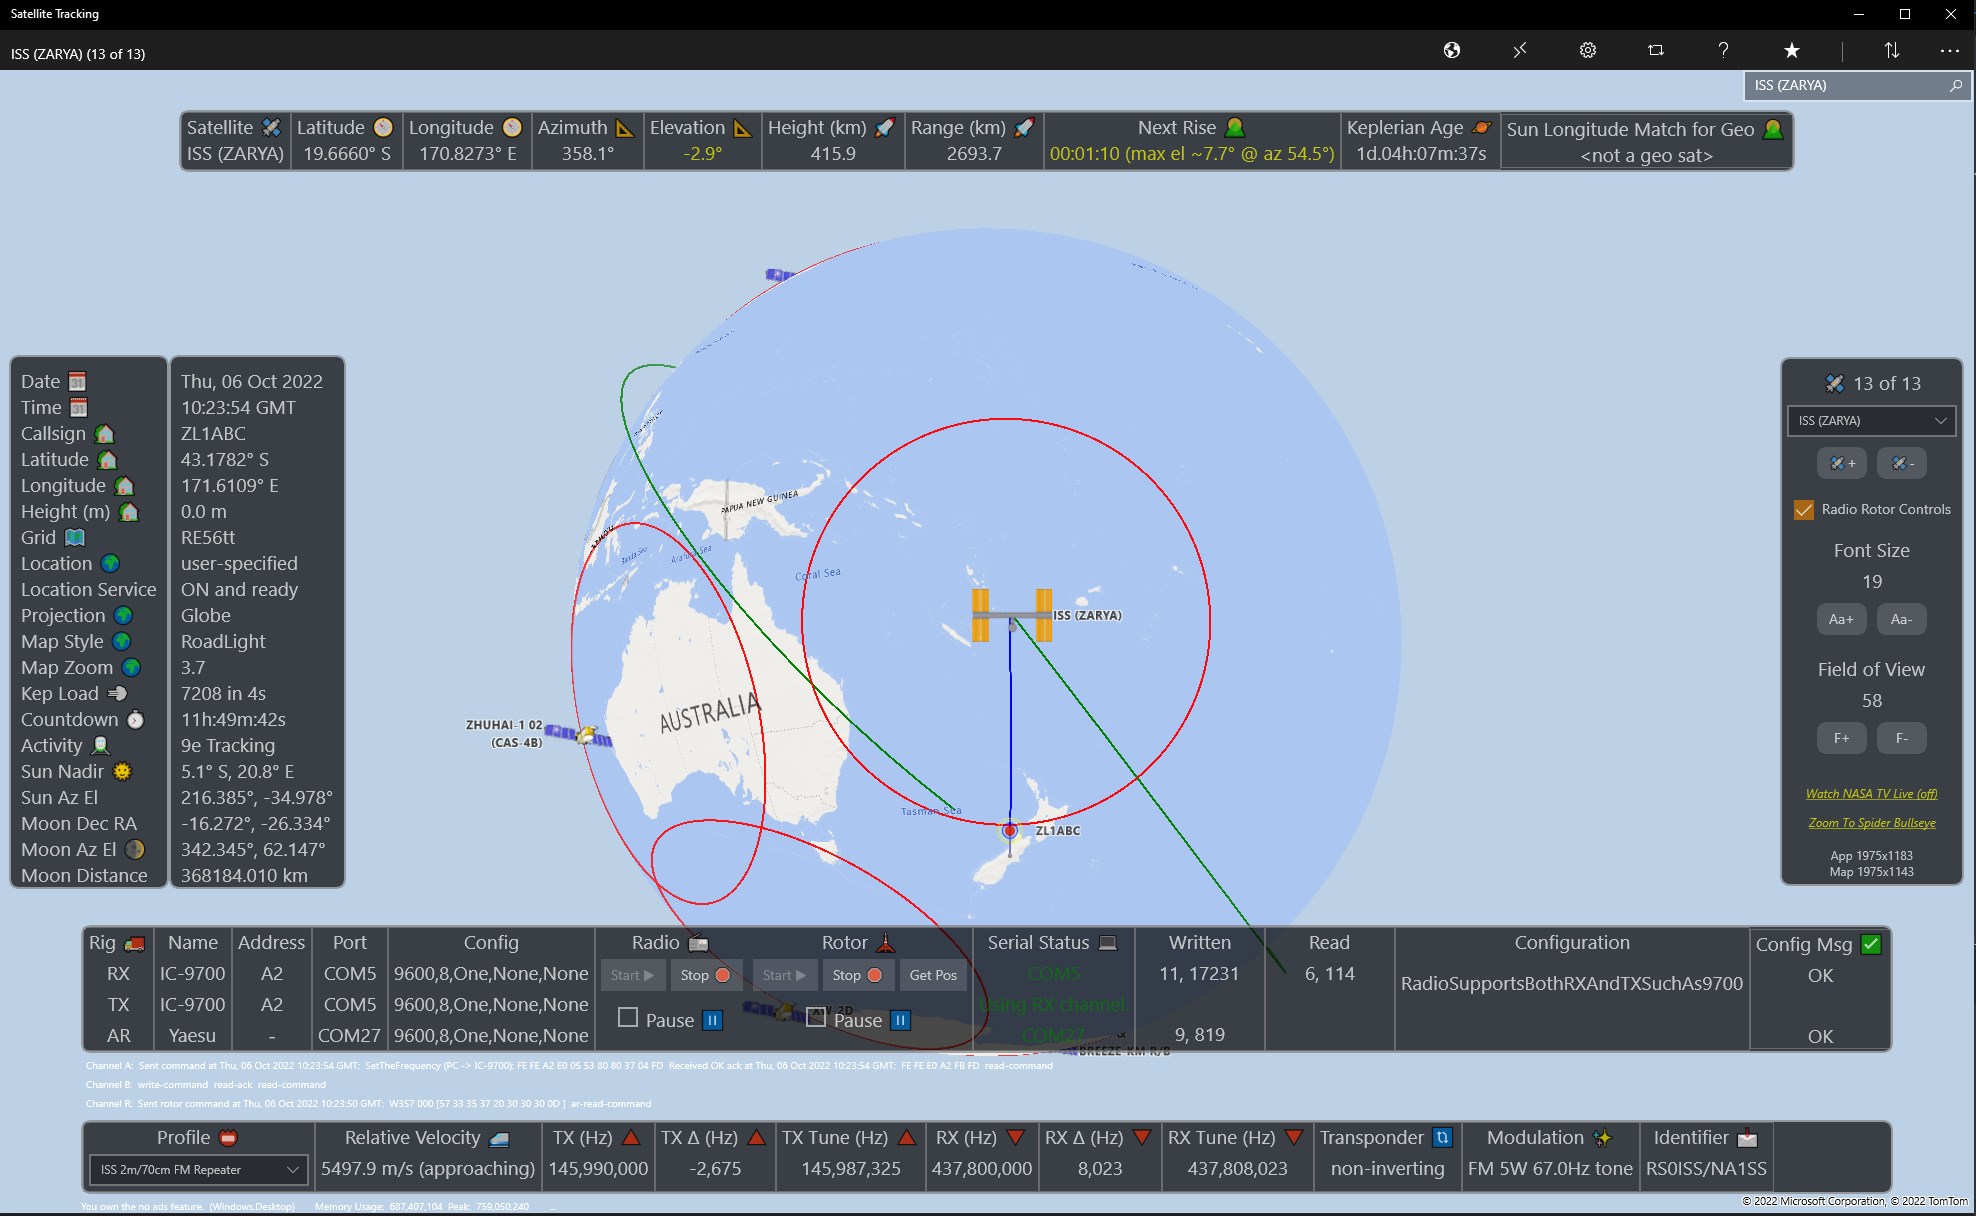Click the up/down sort arrows toolbar icon
Screen dimensions: 1976x1216
1890,50
